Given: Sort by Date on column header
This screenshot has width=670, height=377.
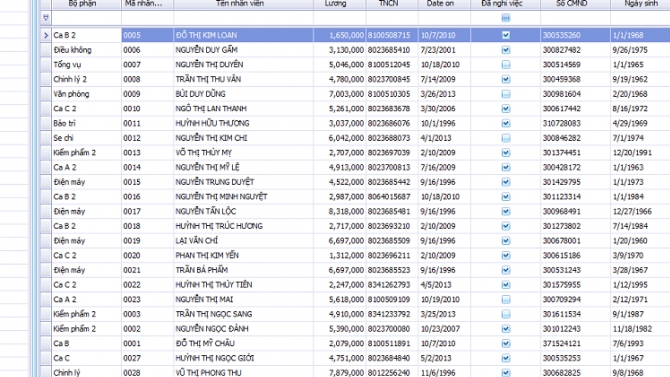Looking at the screenshot, I should point(444,4).
